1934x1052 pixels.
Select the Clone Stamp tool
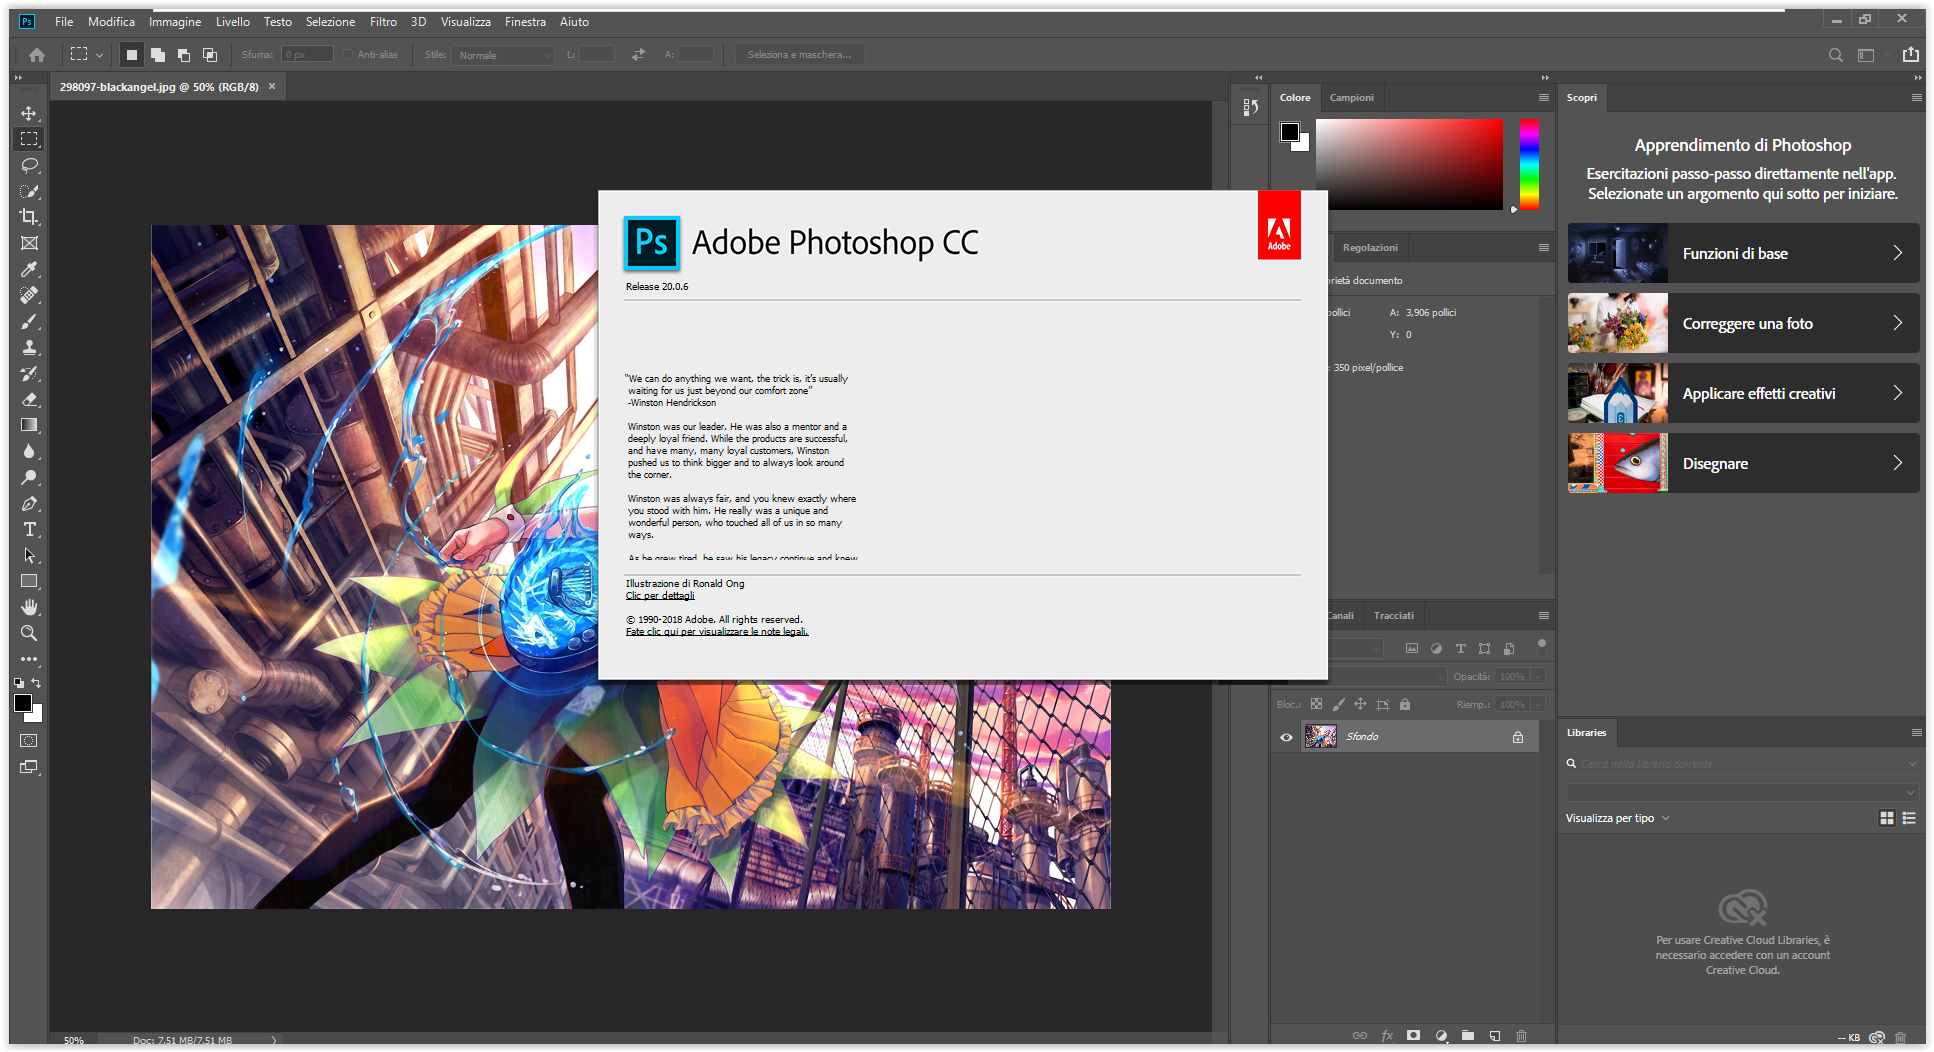tap(29, 347)
